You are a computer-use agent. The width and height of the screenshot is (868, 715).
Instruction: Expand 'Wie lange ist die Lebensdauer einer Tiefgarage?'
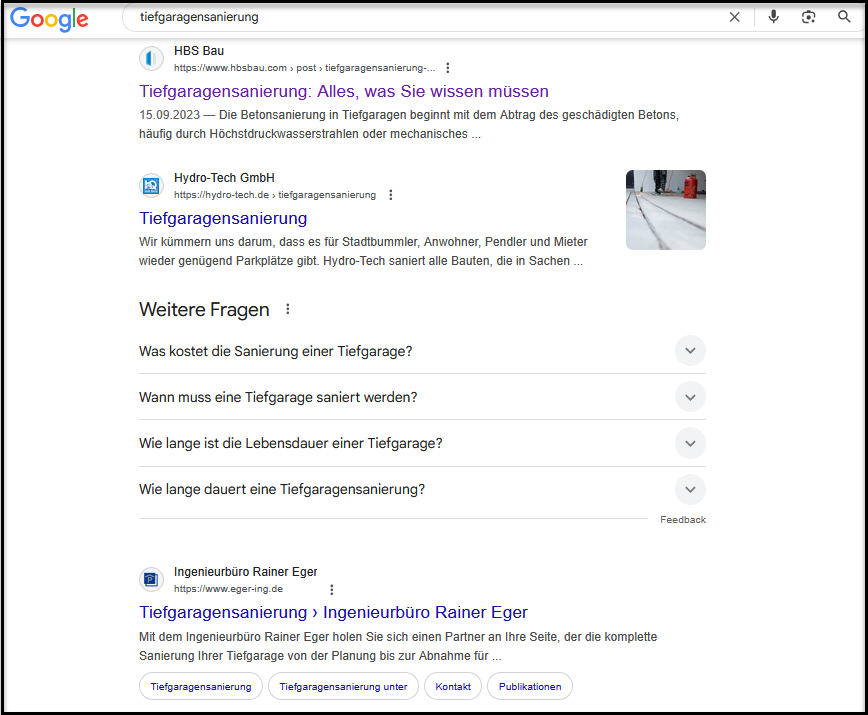pos(422,443)
